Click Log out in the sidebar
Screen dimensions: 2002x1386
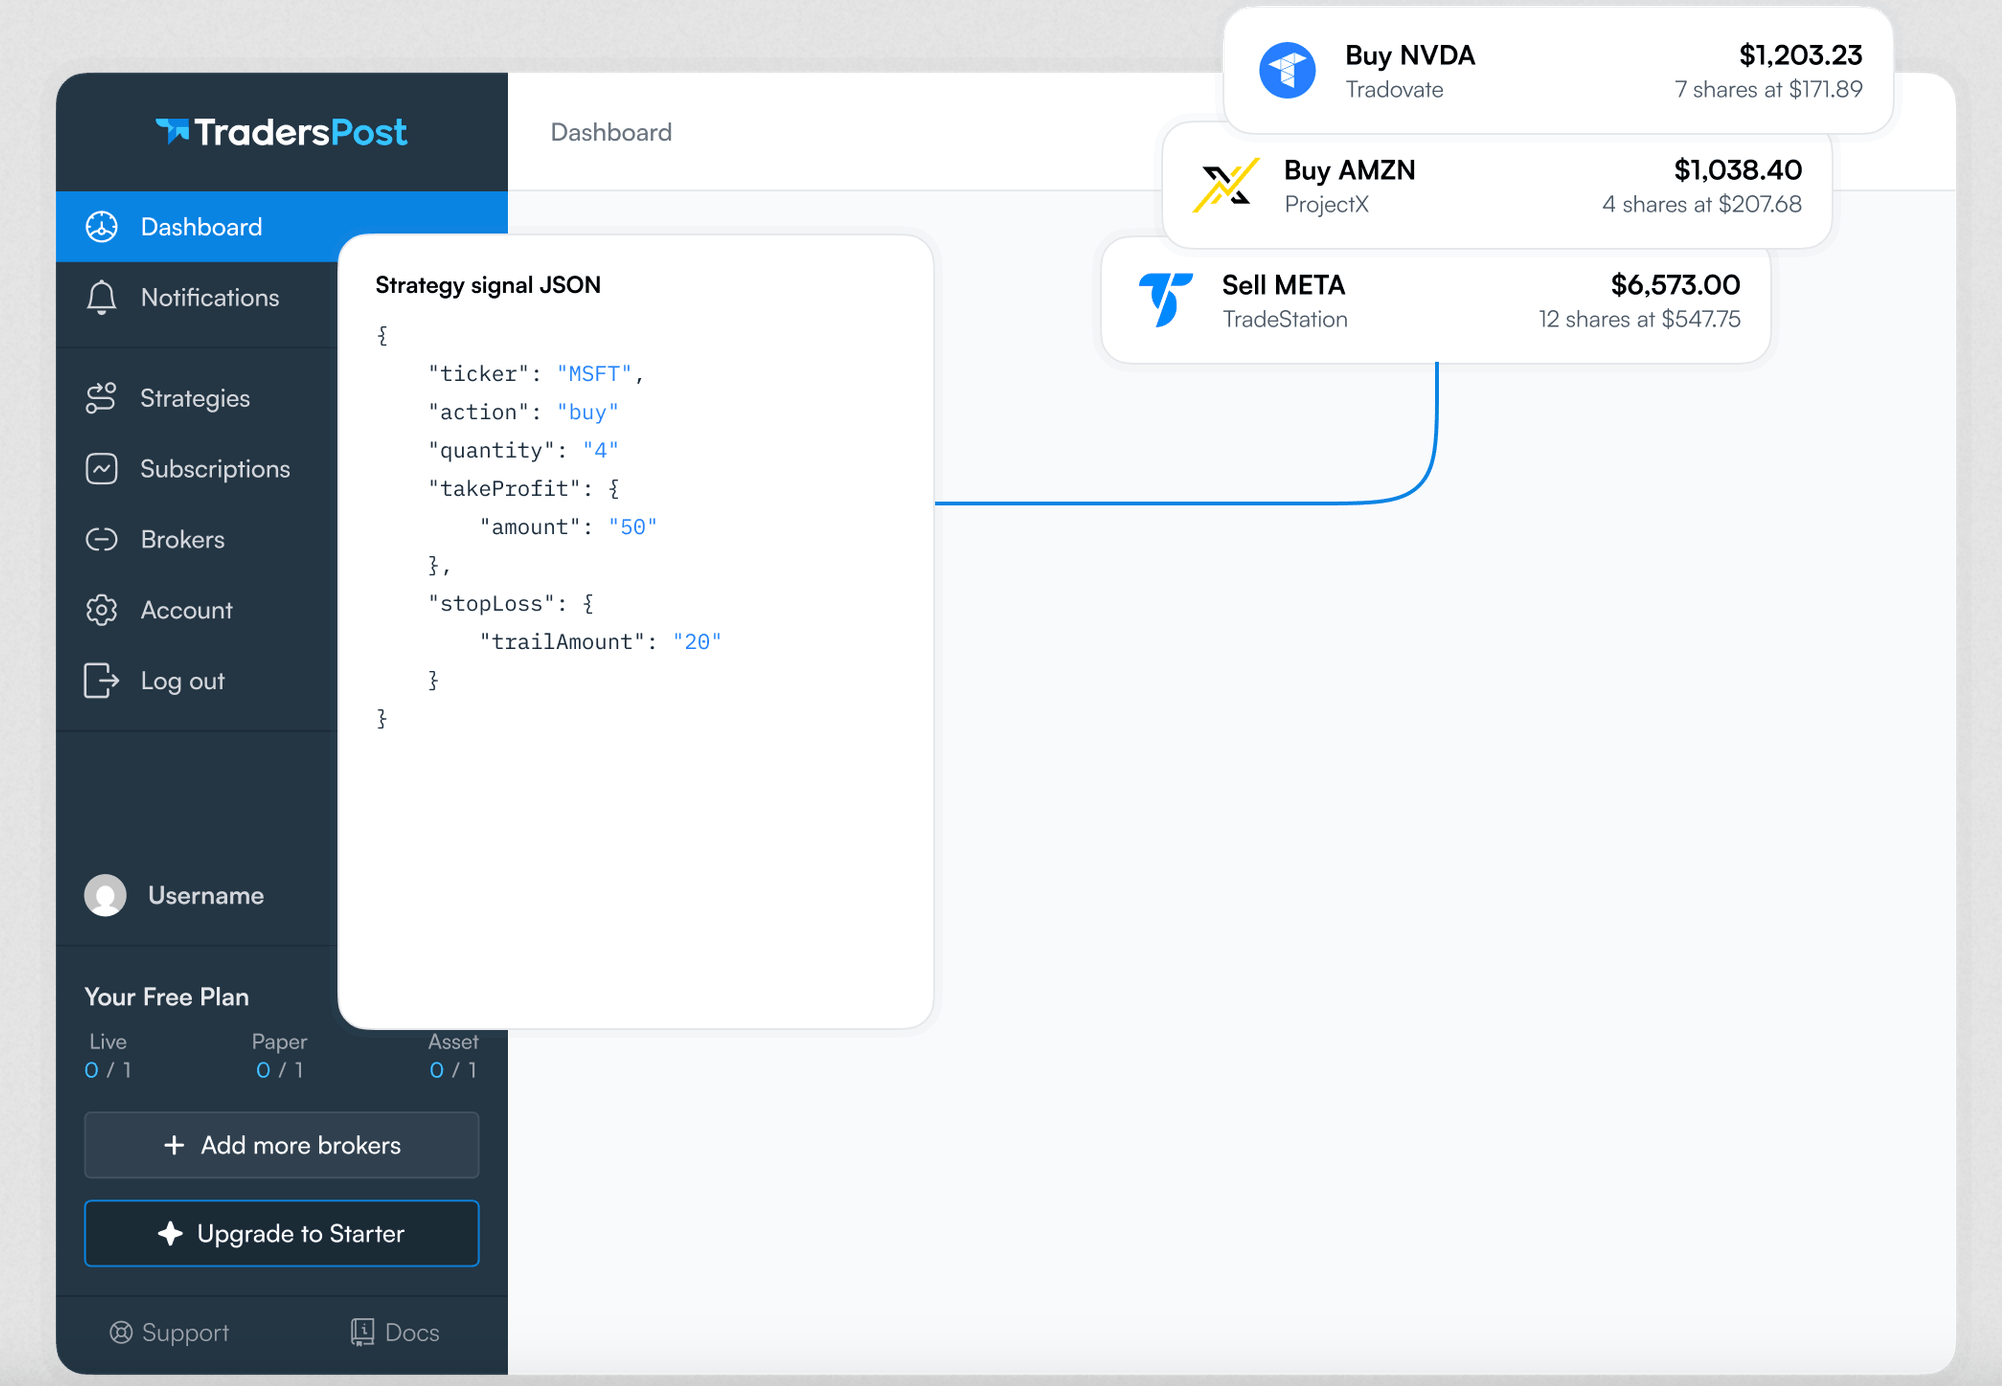197,681
